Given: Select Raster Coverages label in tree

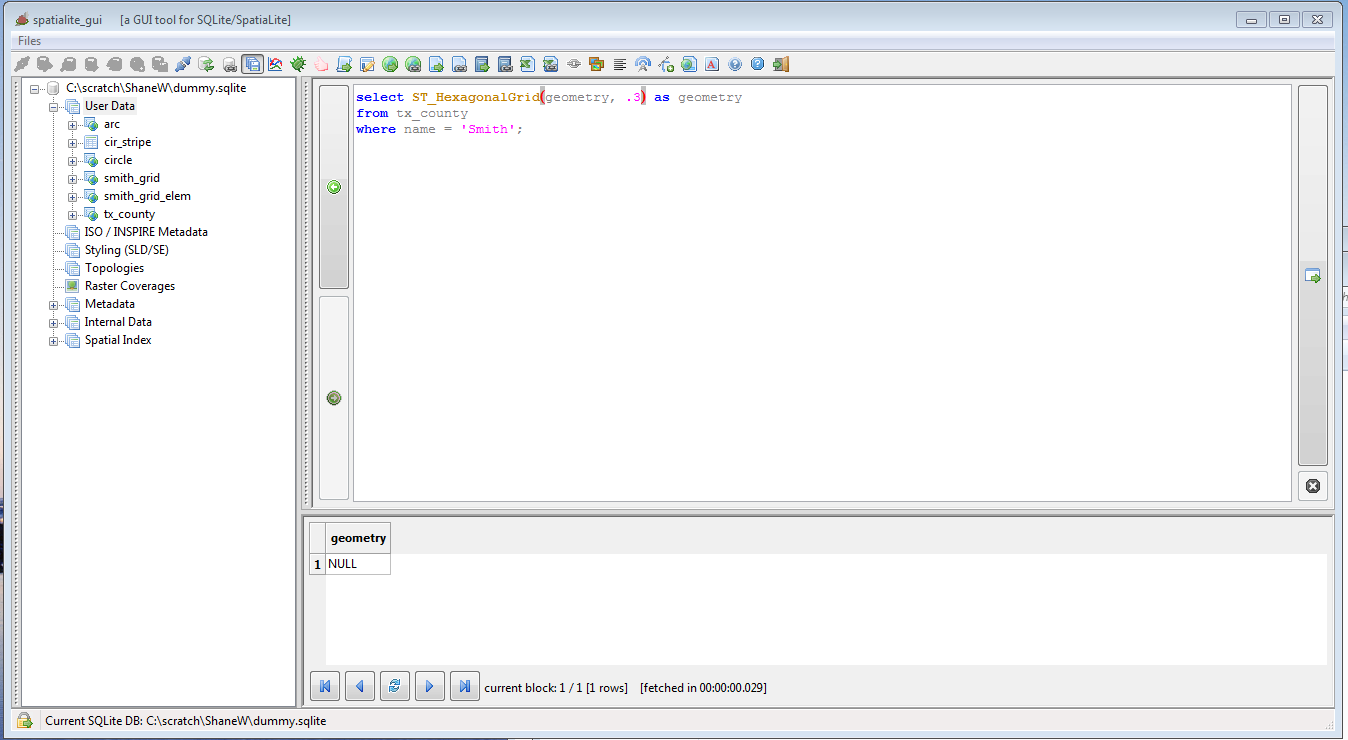Looking at the screenshot, I should click(130, 286).
